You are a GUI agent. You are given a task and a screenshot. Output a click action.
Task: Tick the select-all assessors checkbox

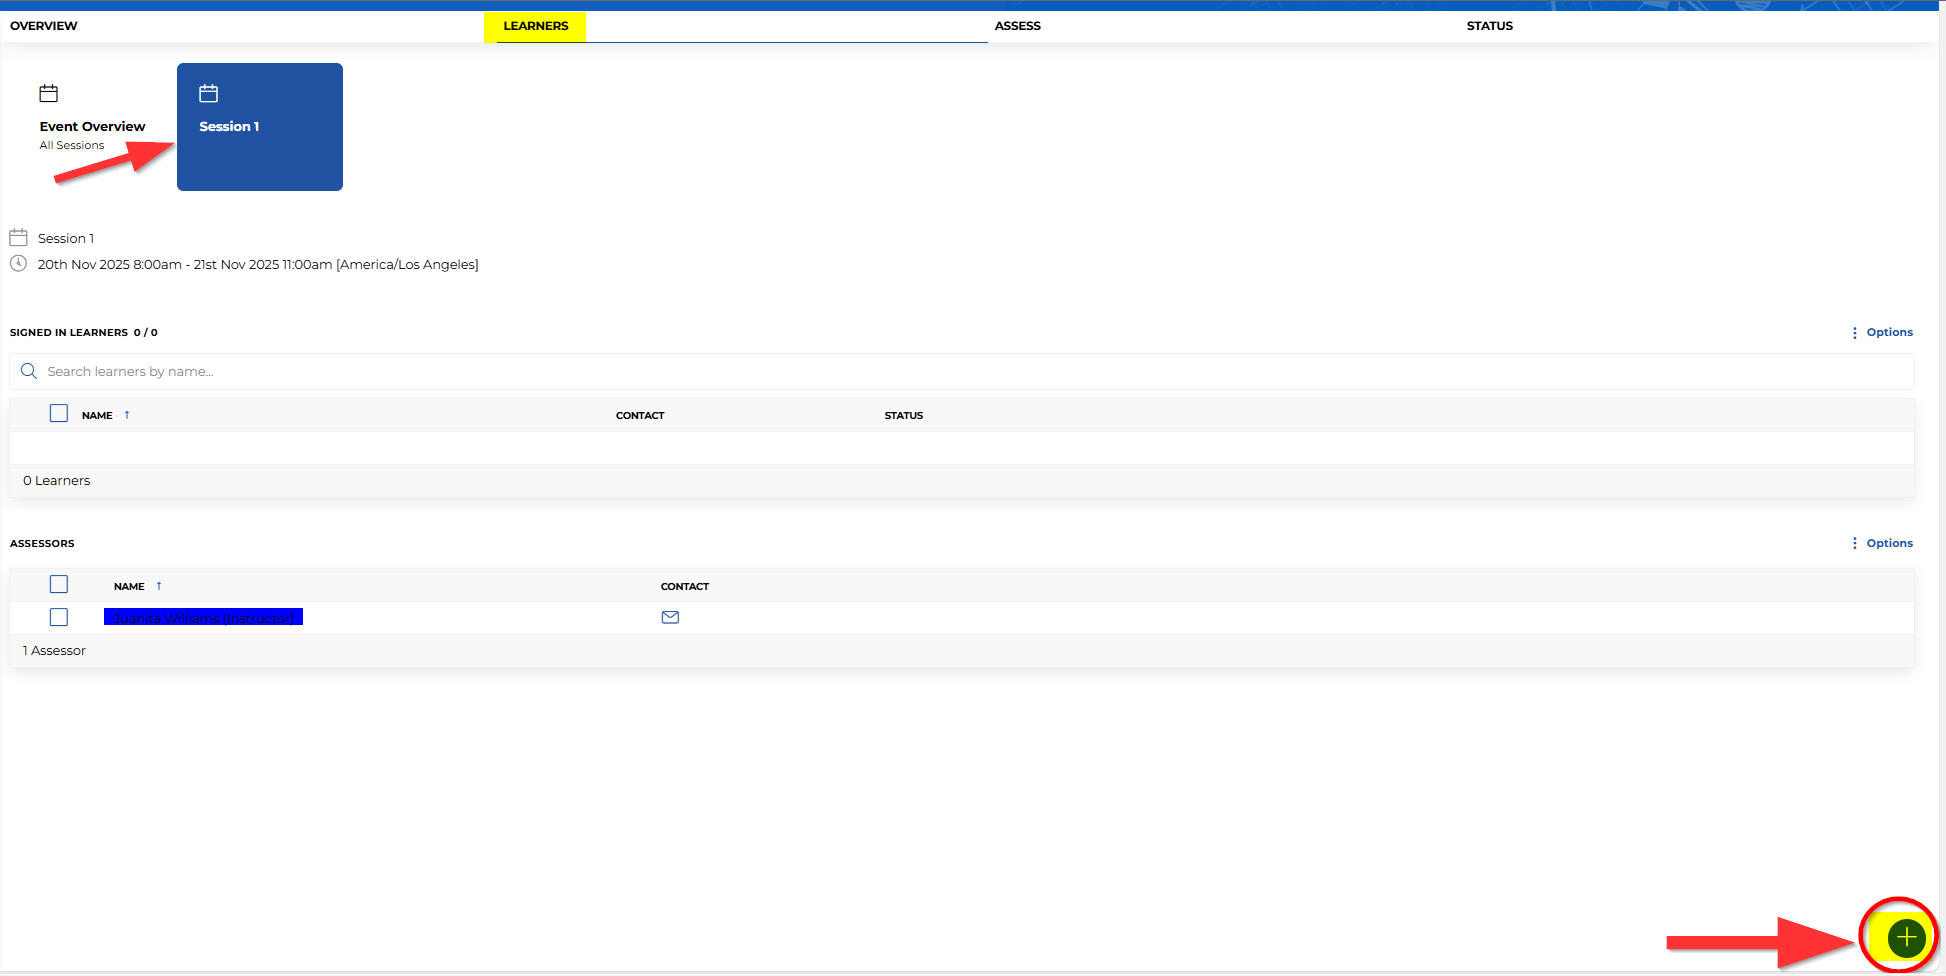[x=59, y=584]
